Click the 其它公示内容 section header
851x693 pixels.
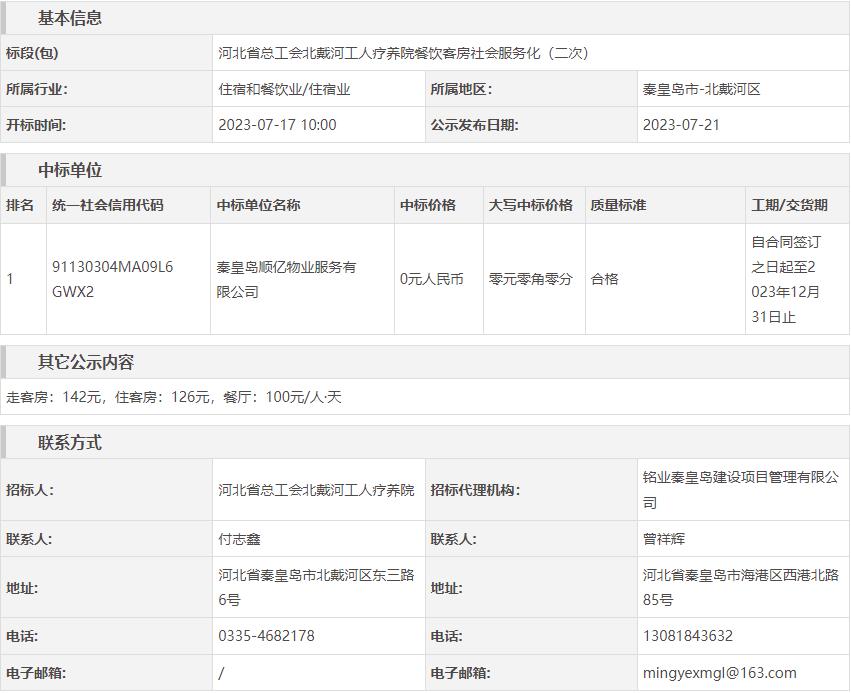pyautogui.click(x=86, y=362)
